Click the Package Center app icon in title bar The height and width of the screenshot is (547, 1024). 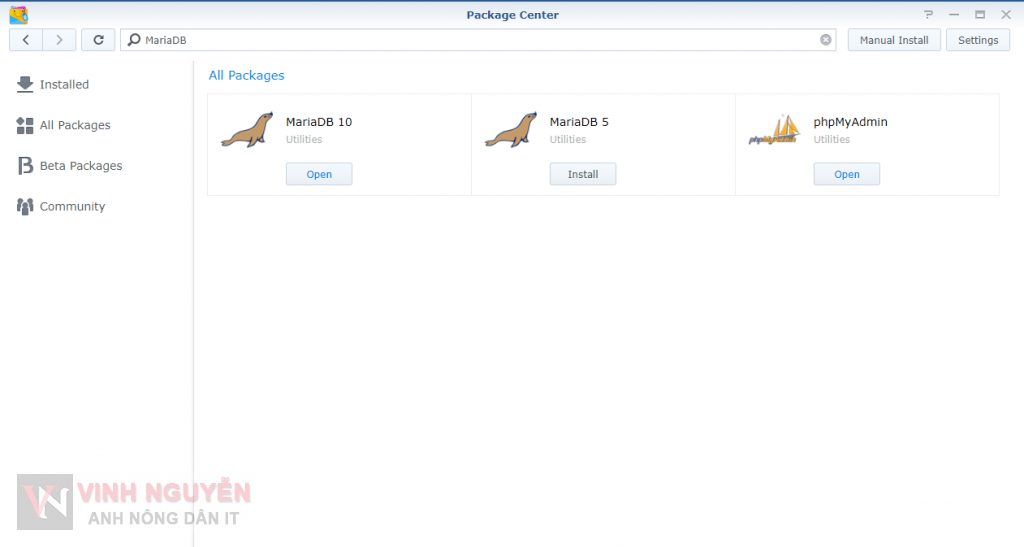(18, 14)
